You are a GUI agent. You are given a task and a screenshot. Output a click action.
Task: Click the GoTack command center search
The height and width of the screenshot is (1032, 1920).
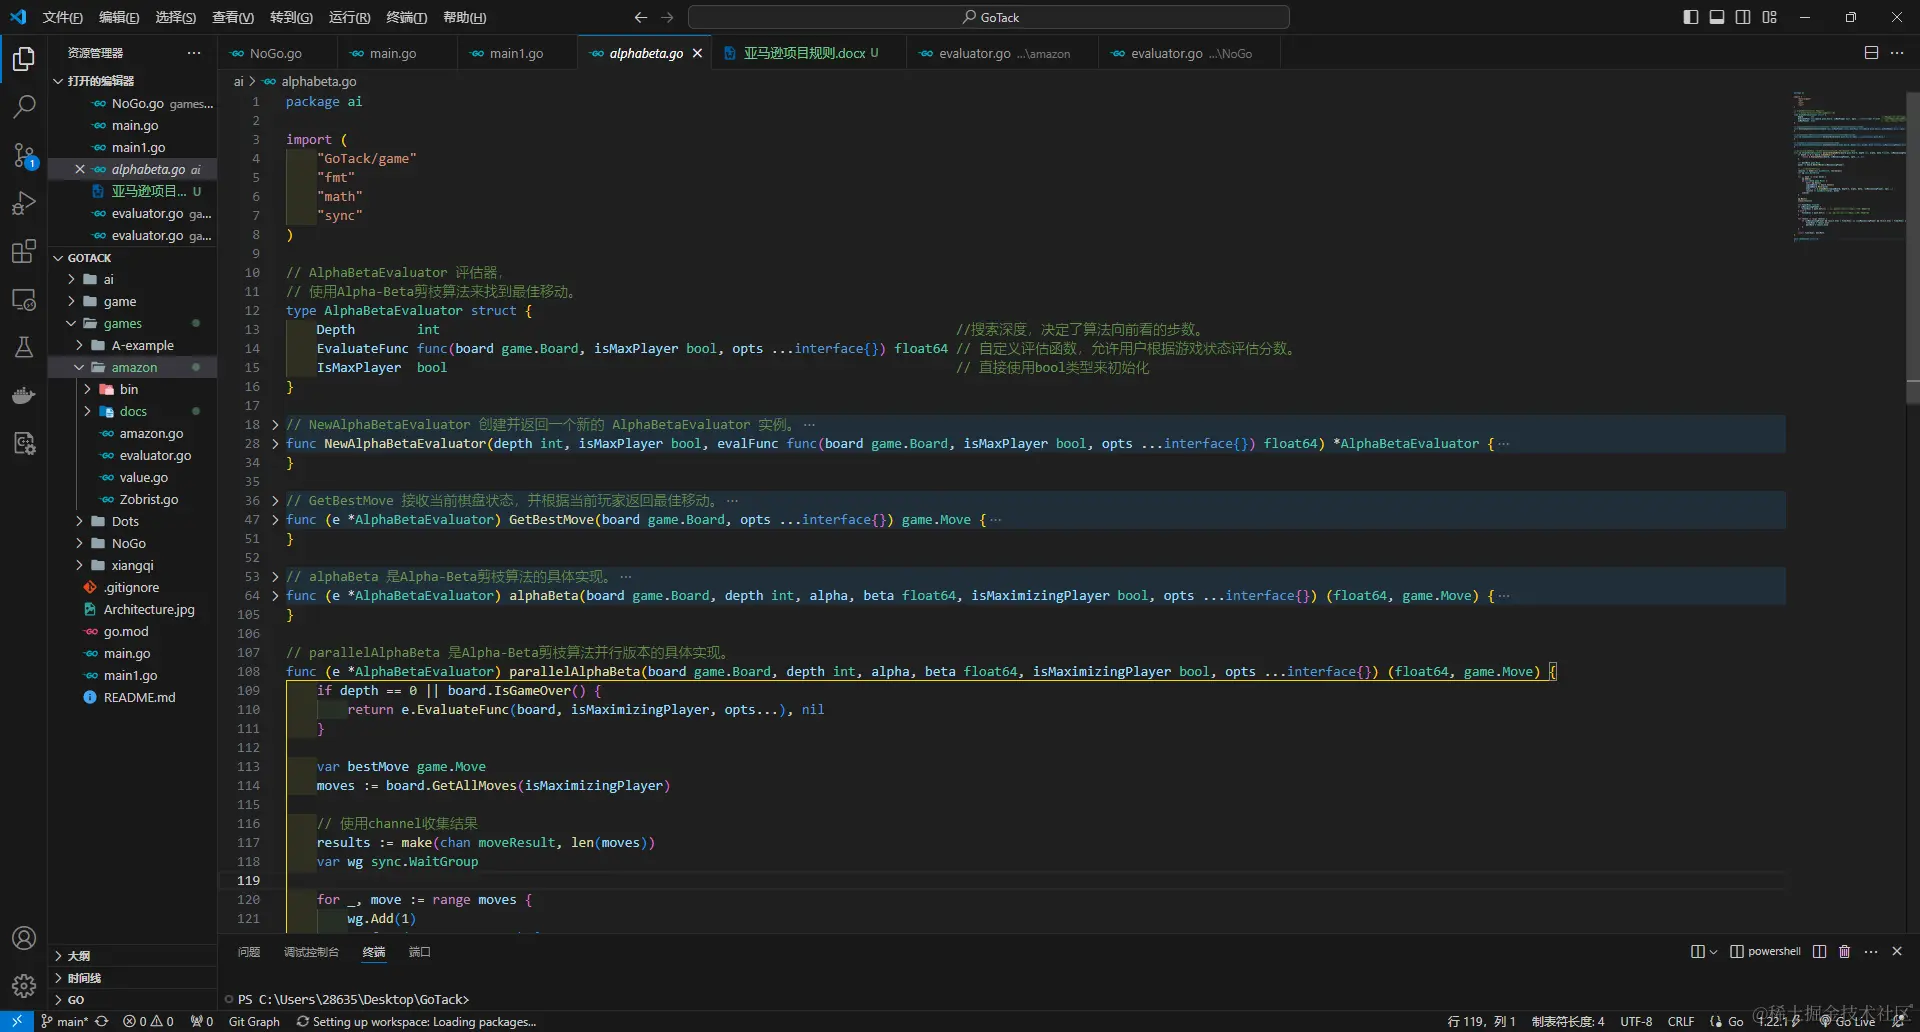989,17
